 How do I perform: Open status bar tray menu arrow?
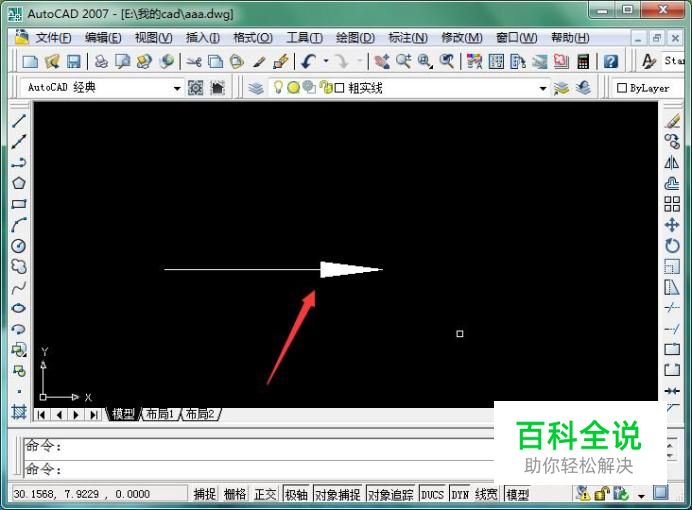coord(641,496)
